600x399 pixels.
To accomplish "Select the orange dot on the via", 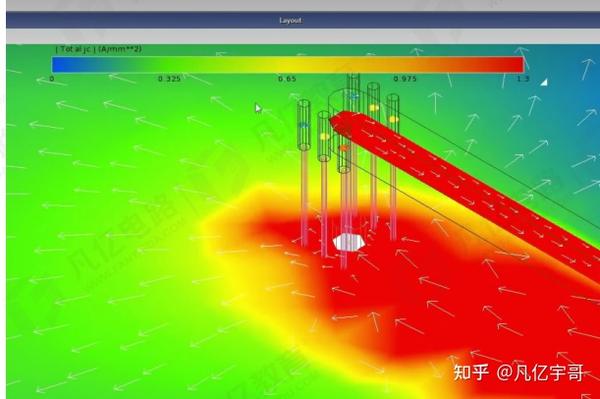I will [344, 148].
